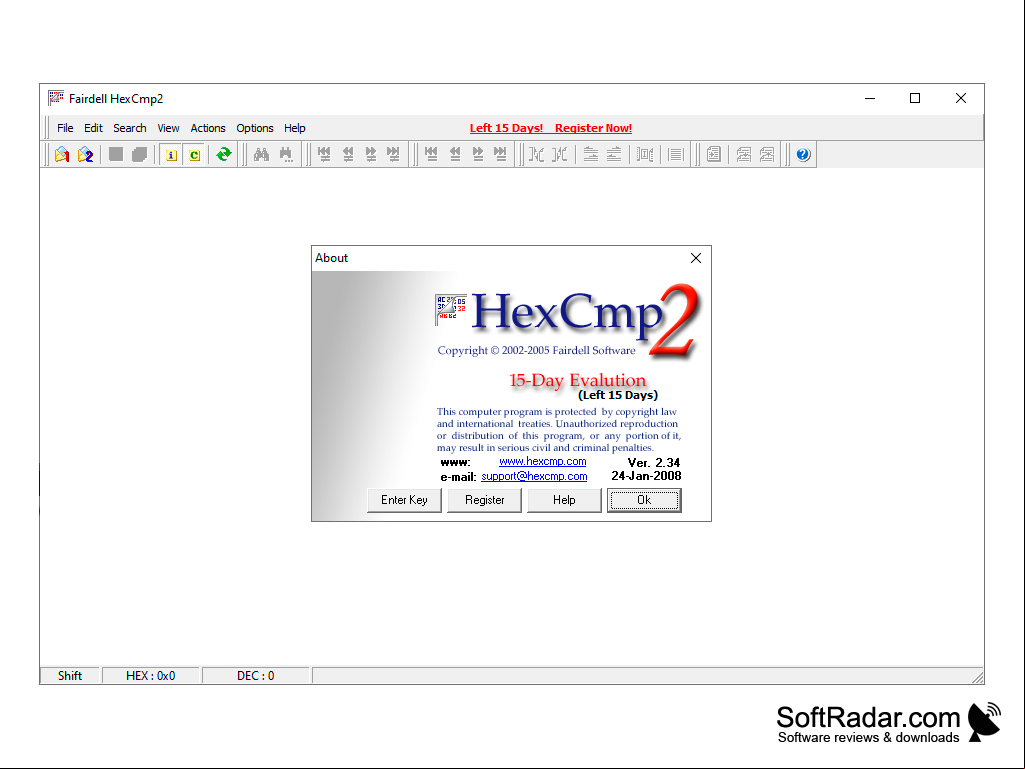The width and height of the screenshot is (1025, 769).
Task: Open the View menu
Action: click(168, 128)
